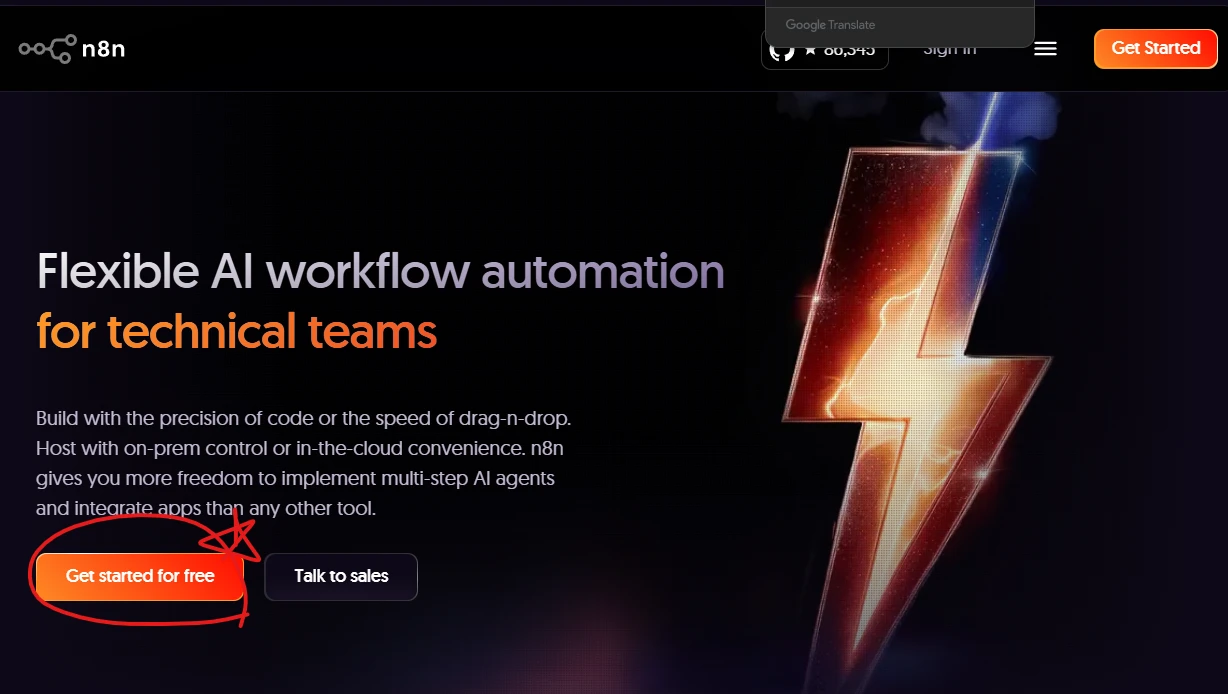The height and width of the screenshot is (694, 1228).
Task: Click the orange Get Started header button
Action: pos(1155,48)
